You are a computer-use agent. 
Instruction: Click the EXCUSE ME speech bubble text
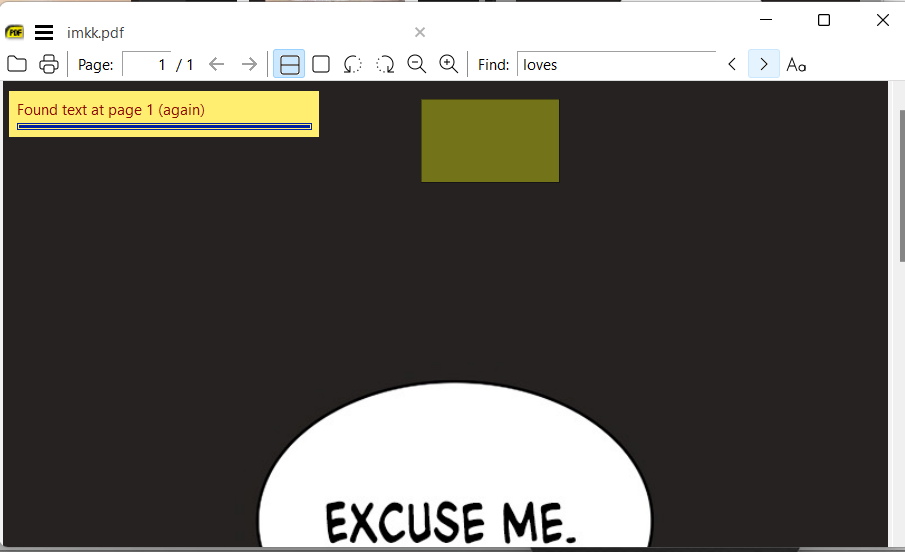pyautogui.click(x=451, y=521)
